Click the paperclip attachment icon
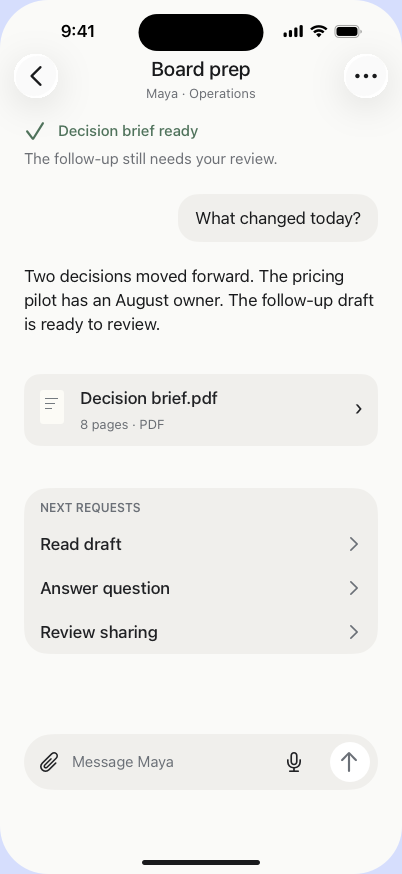The height and width of the screenshot is (874, 402). (x=49, y=762)
